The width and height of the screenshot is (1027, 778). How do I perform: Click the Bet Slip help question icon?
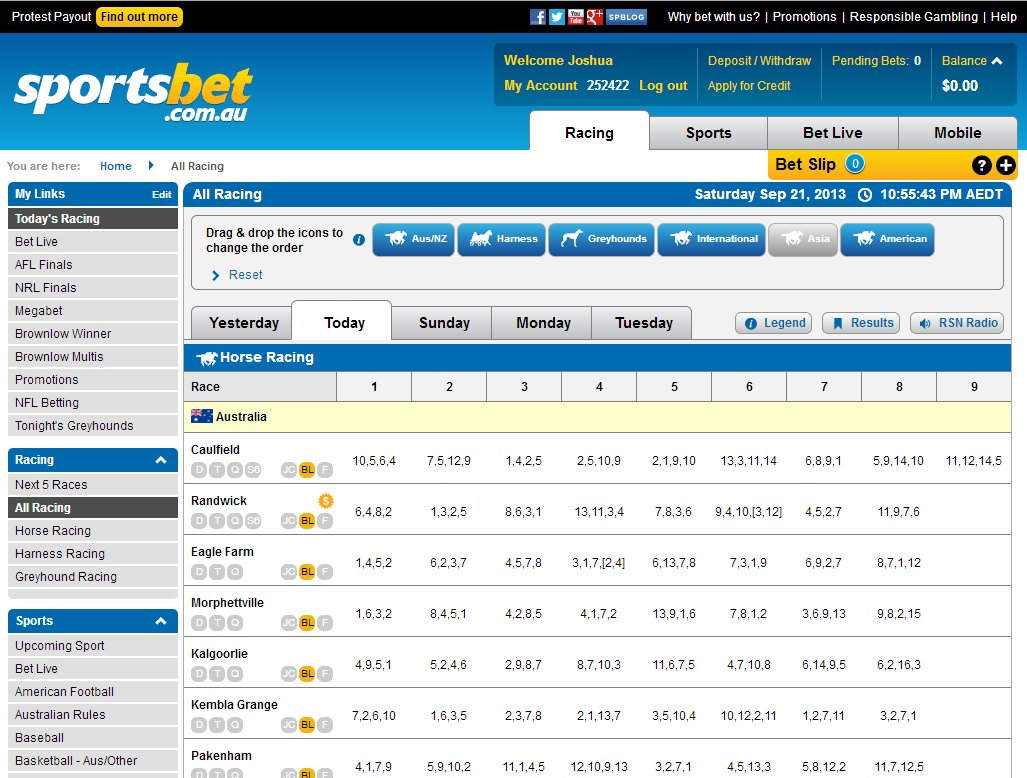point(981,166)
